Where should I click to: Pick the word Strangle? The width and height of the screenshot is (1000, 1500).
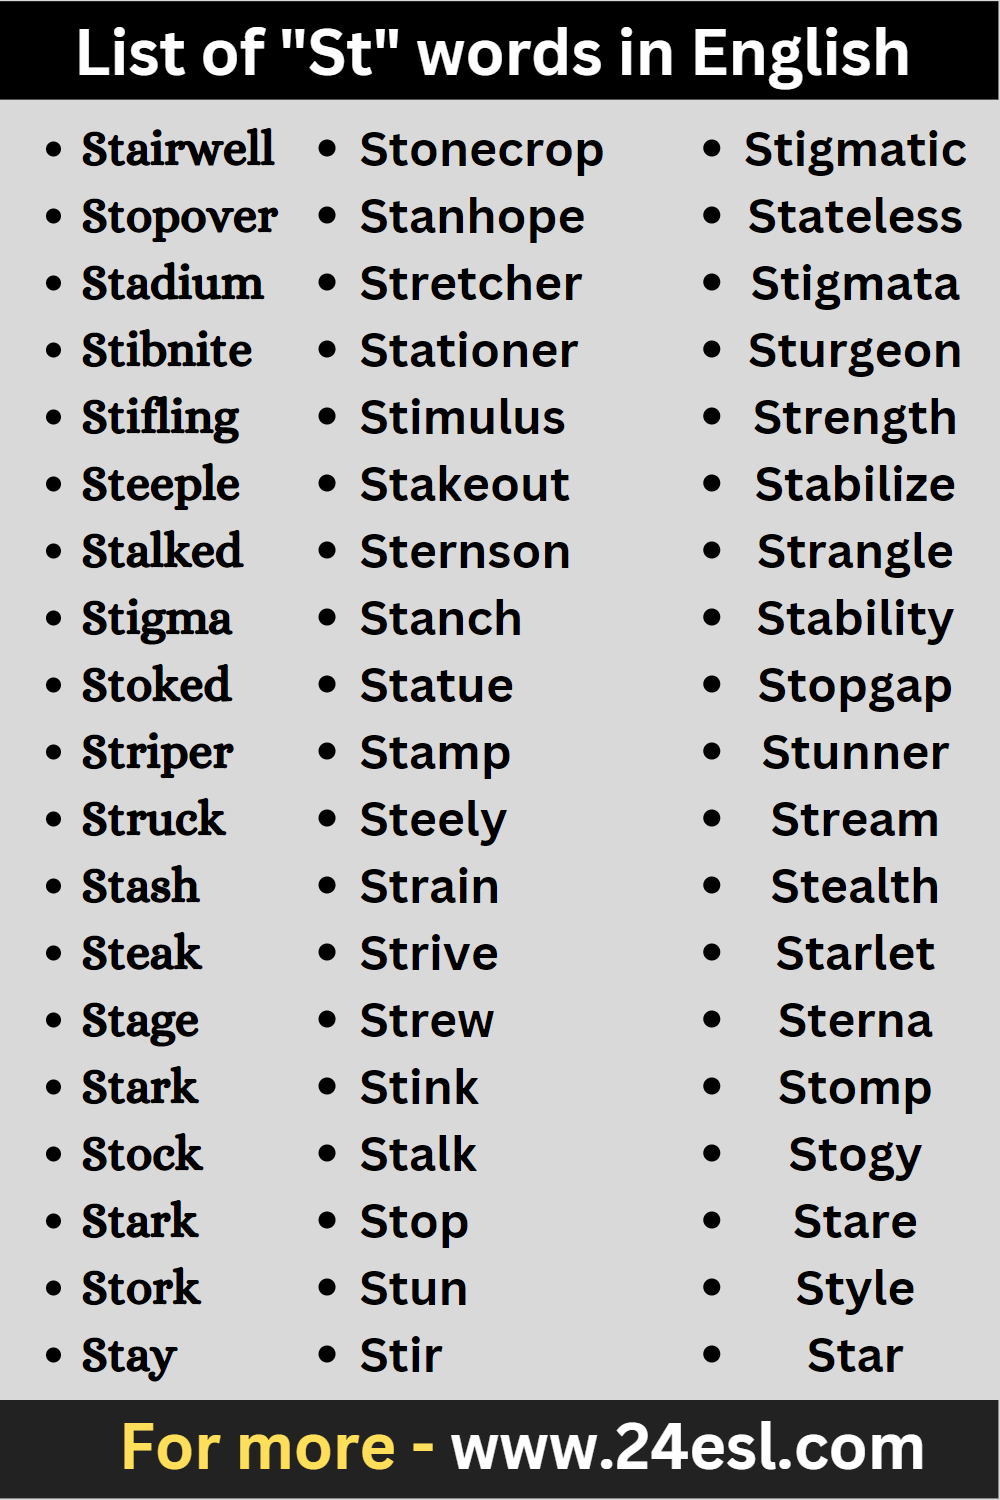coord(855,552)
